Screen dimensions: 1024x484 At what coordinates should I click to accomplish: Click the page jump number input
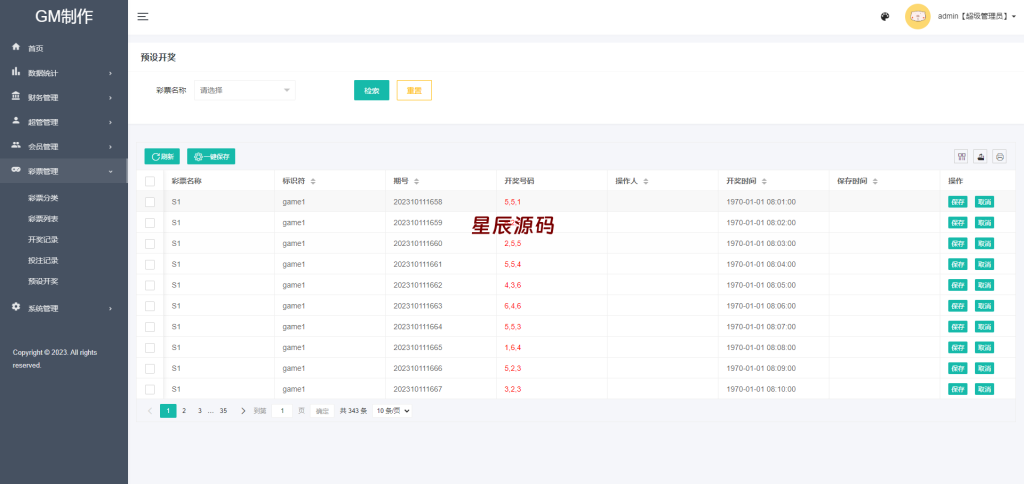point(281,411)
